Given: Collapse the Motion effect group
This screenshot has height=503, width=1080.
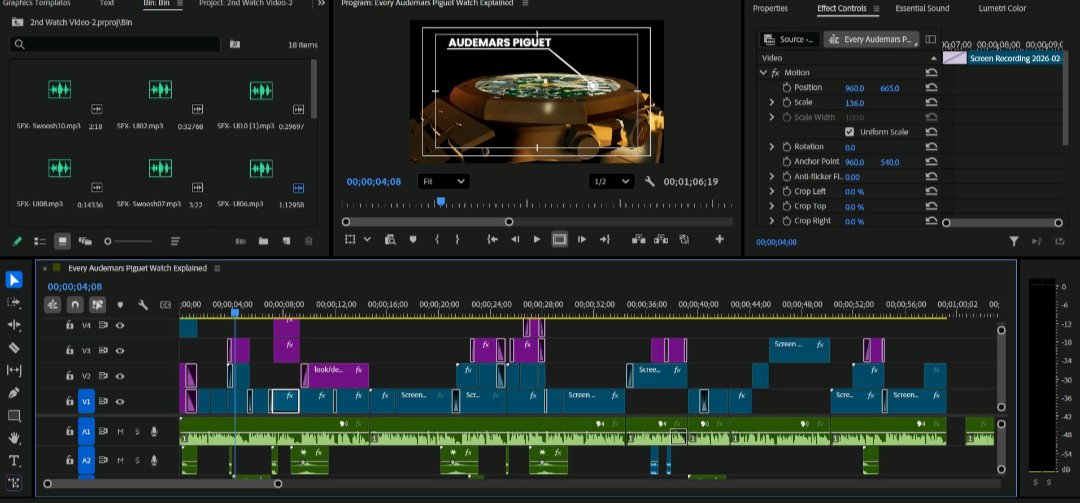Looking at the screenshot, I should click(x=763, y=72).
